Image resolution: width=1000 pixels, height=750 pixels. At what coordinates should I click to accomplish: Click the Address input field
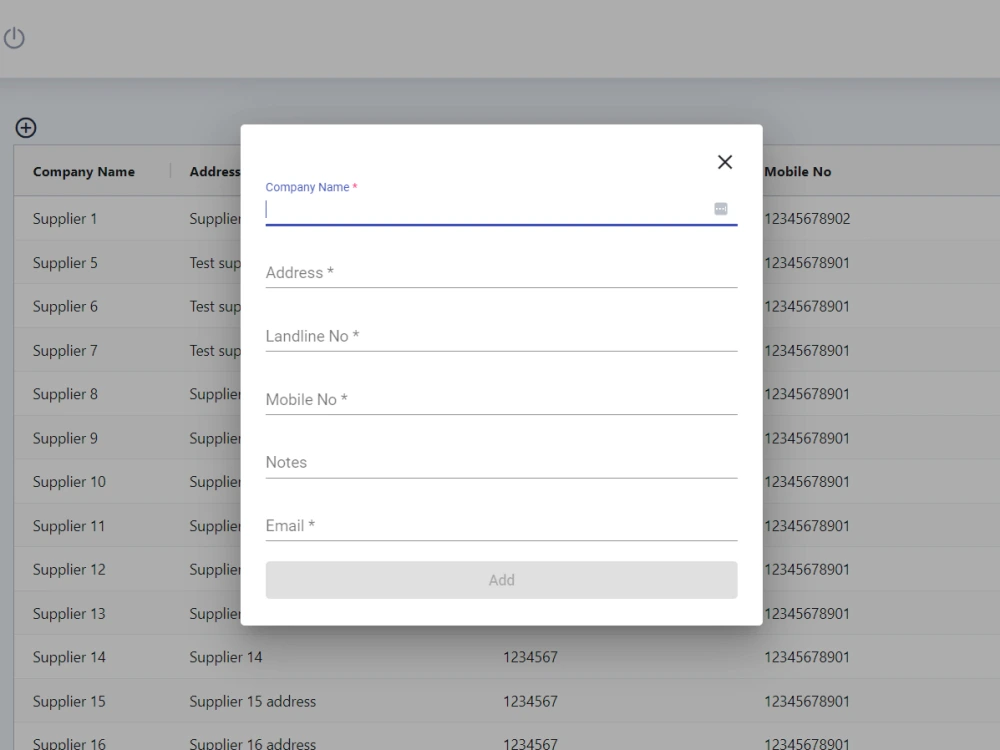point(501,273)
